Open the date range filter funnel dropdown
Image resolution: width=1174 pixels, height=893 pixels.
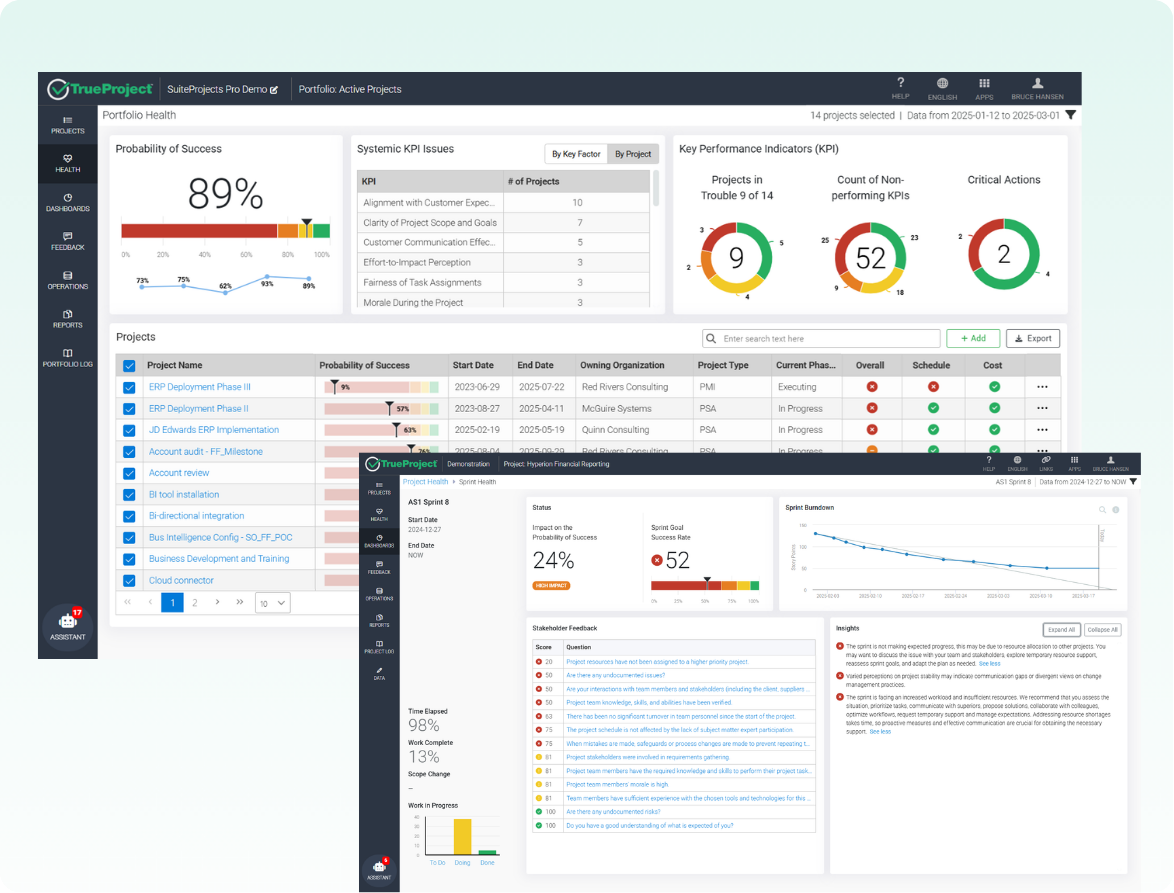1069,115
